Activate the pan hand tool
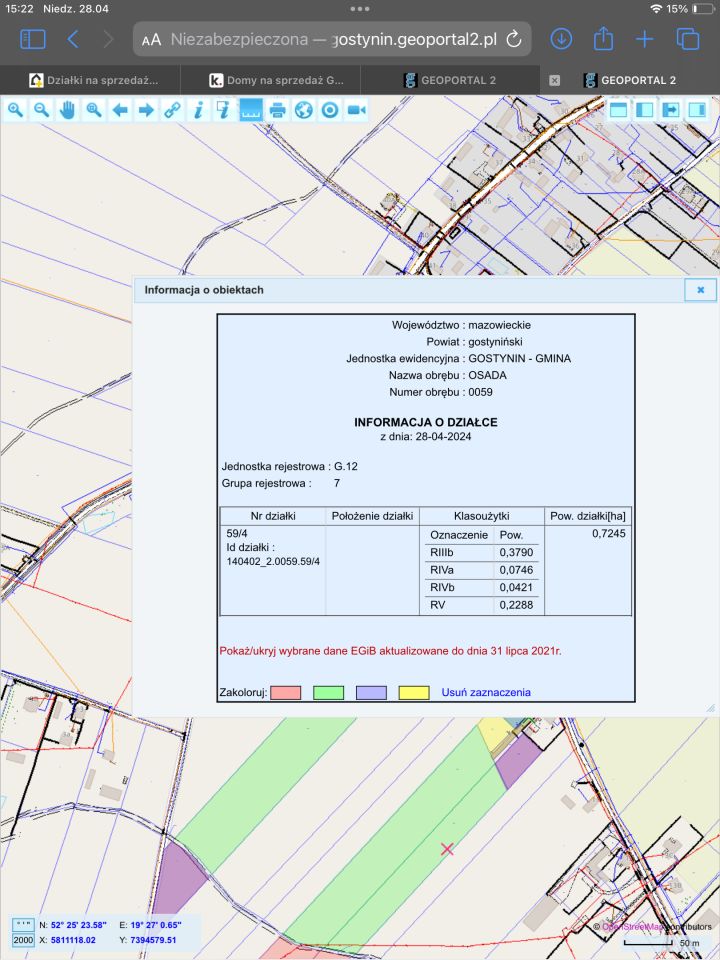This screenshot has width=720, height=960. tap(68, 110)
